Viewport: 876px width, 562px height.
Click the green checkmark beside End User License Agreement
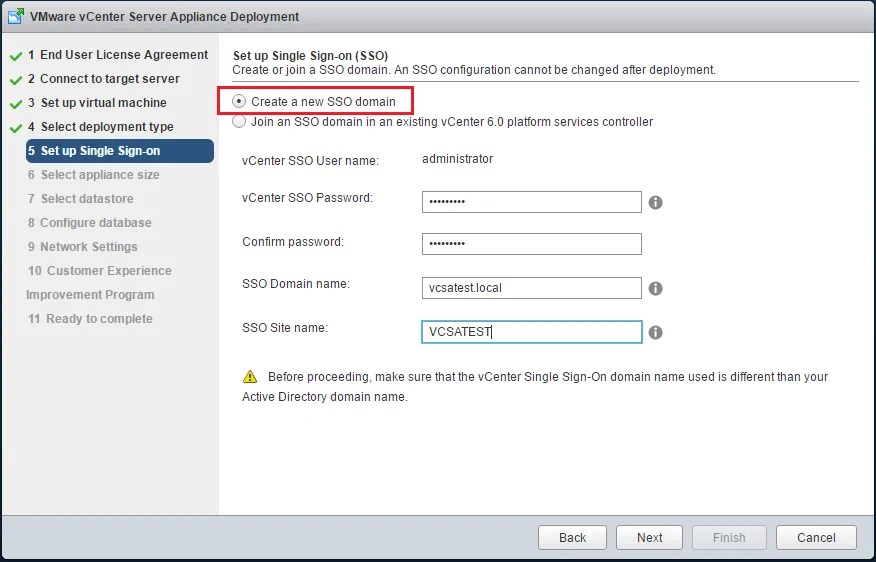(x=16, y=55)
